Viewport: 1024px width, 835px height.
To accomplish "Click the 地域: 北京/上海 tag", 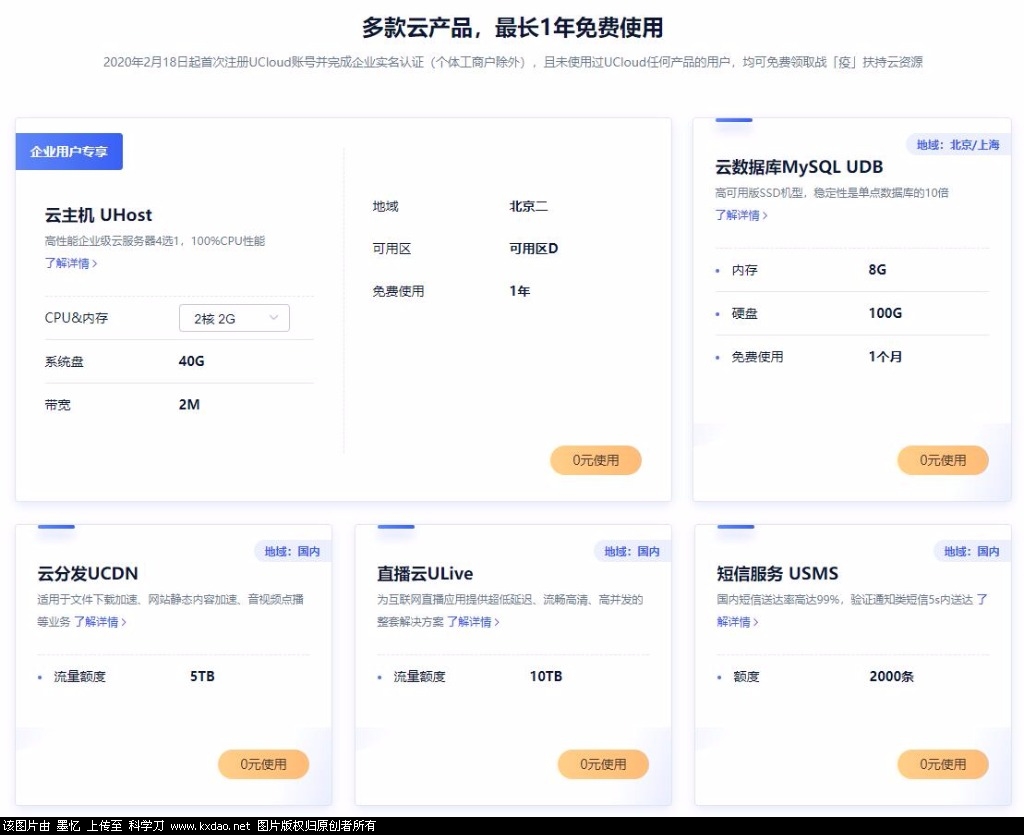I will (958, 145).
